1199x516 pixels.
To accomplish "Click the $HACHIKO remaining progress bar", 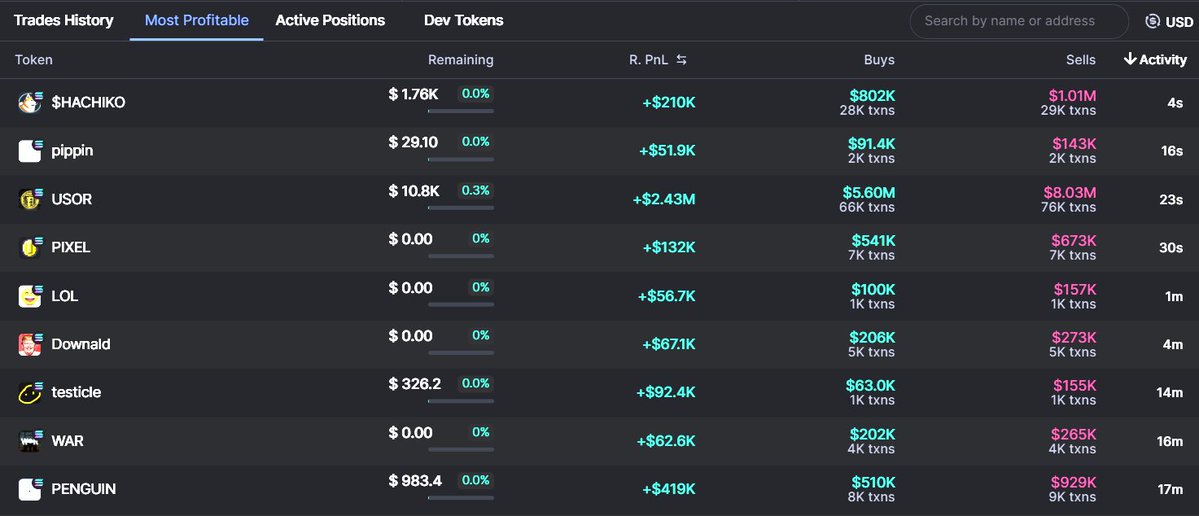I will (x=460, y=111).
